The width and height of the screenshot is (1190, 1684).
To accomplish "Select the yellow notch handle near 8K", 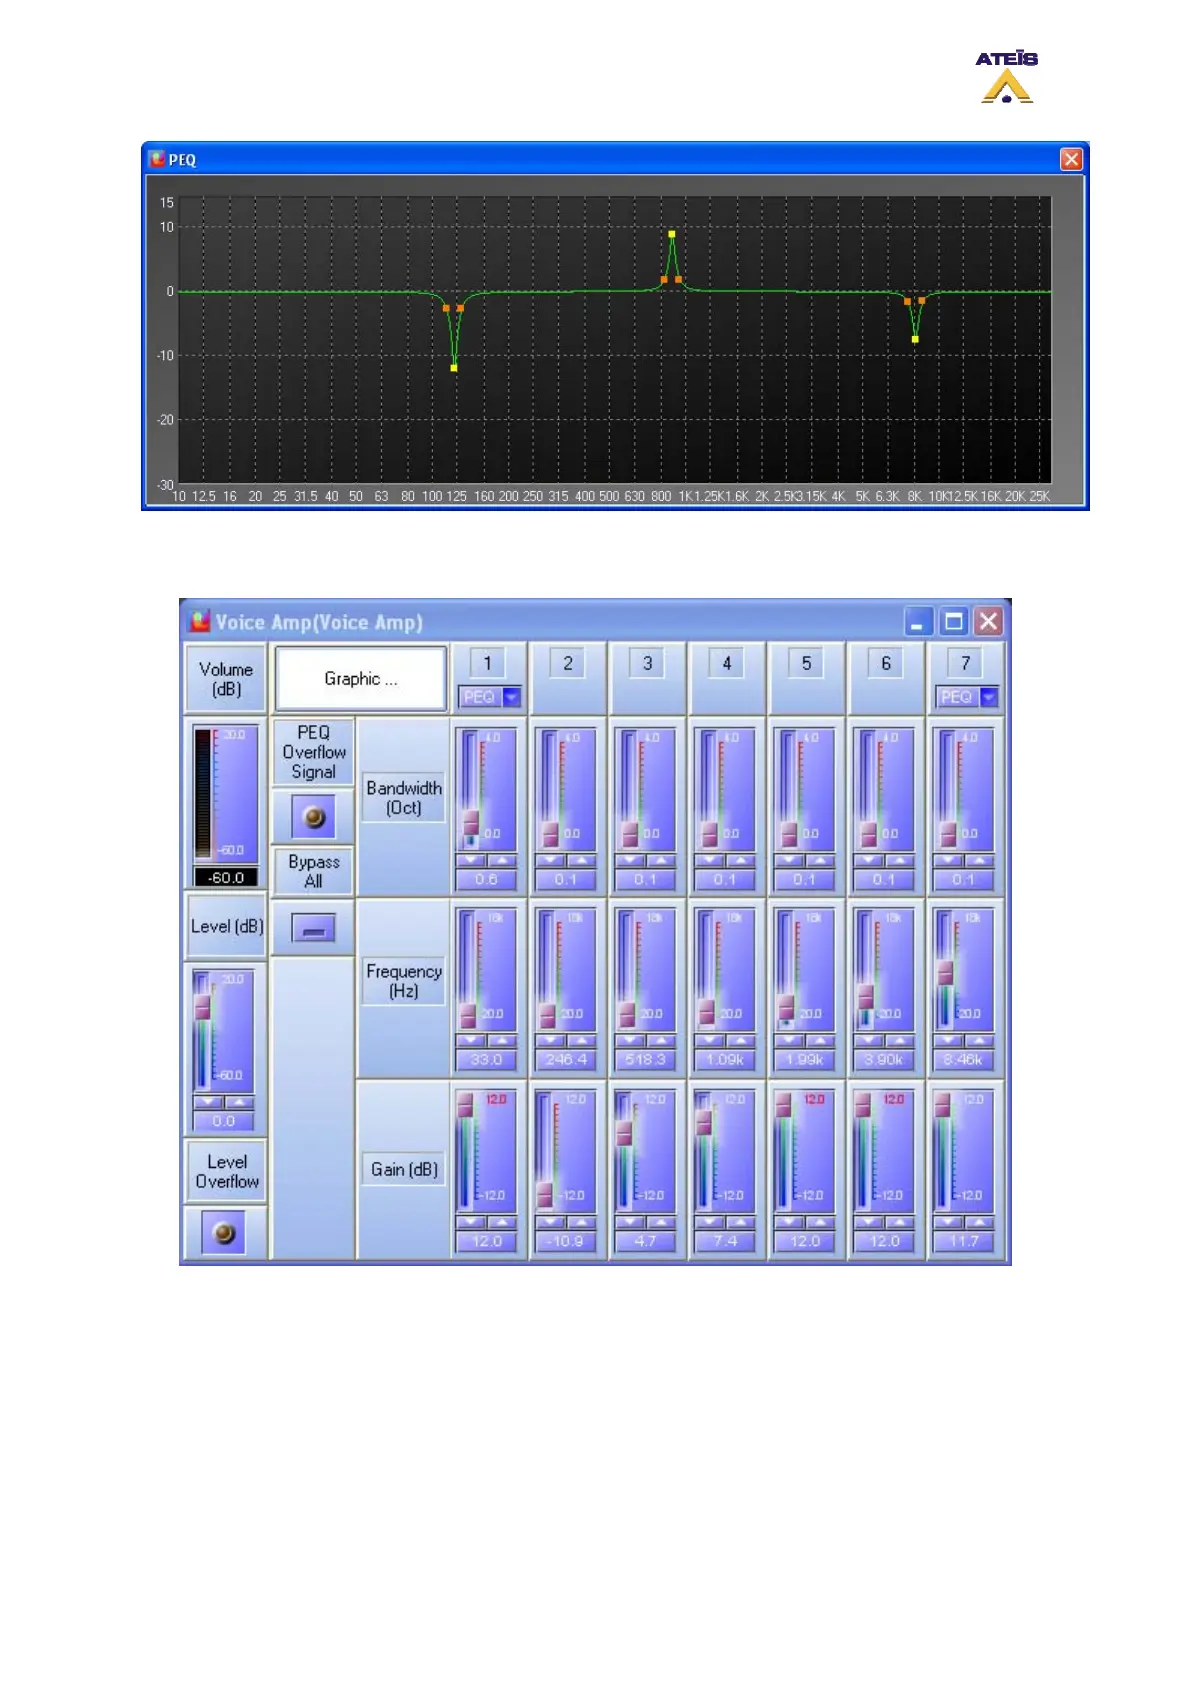I will click(x=915, y=339).
